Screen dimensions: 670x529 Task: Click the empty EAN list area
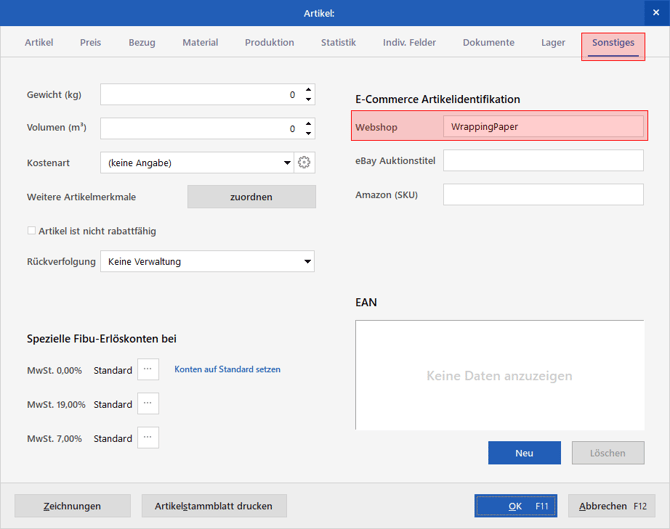[x=500, y=375]
